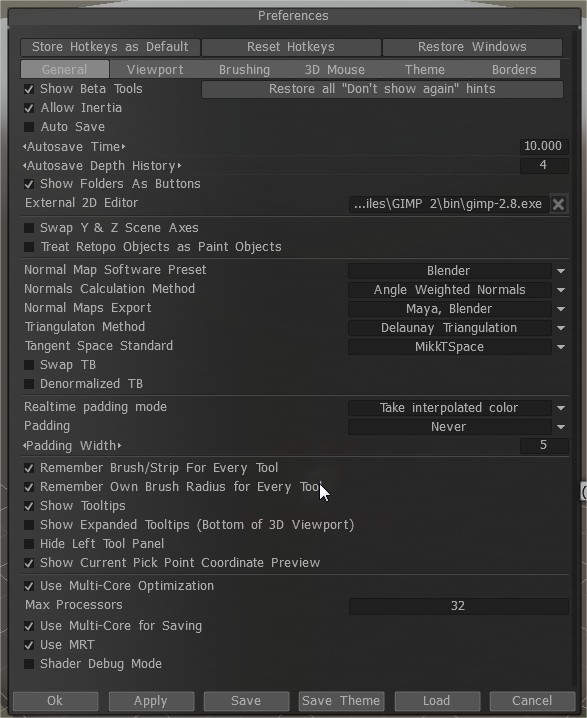Image resolution: width=587 pixels, height=718 pixels.
Task: Click the Restore Windows button
Action: (472, 47)
